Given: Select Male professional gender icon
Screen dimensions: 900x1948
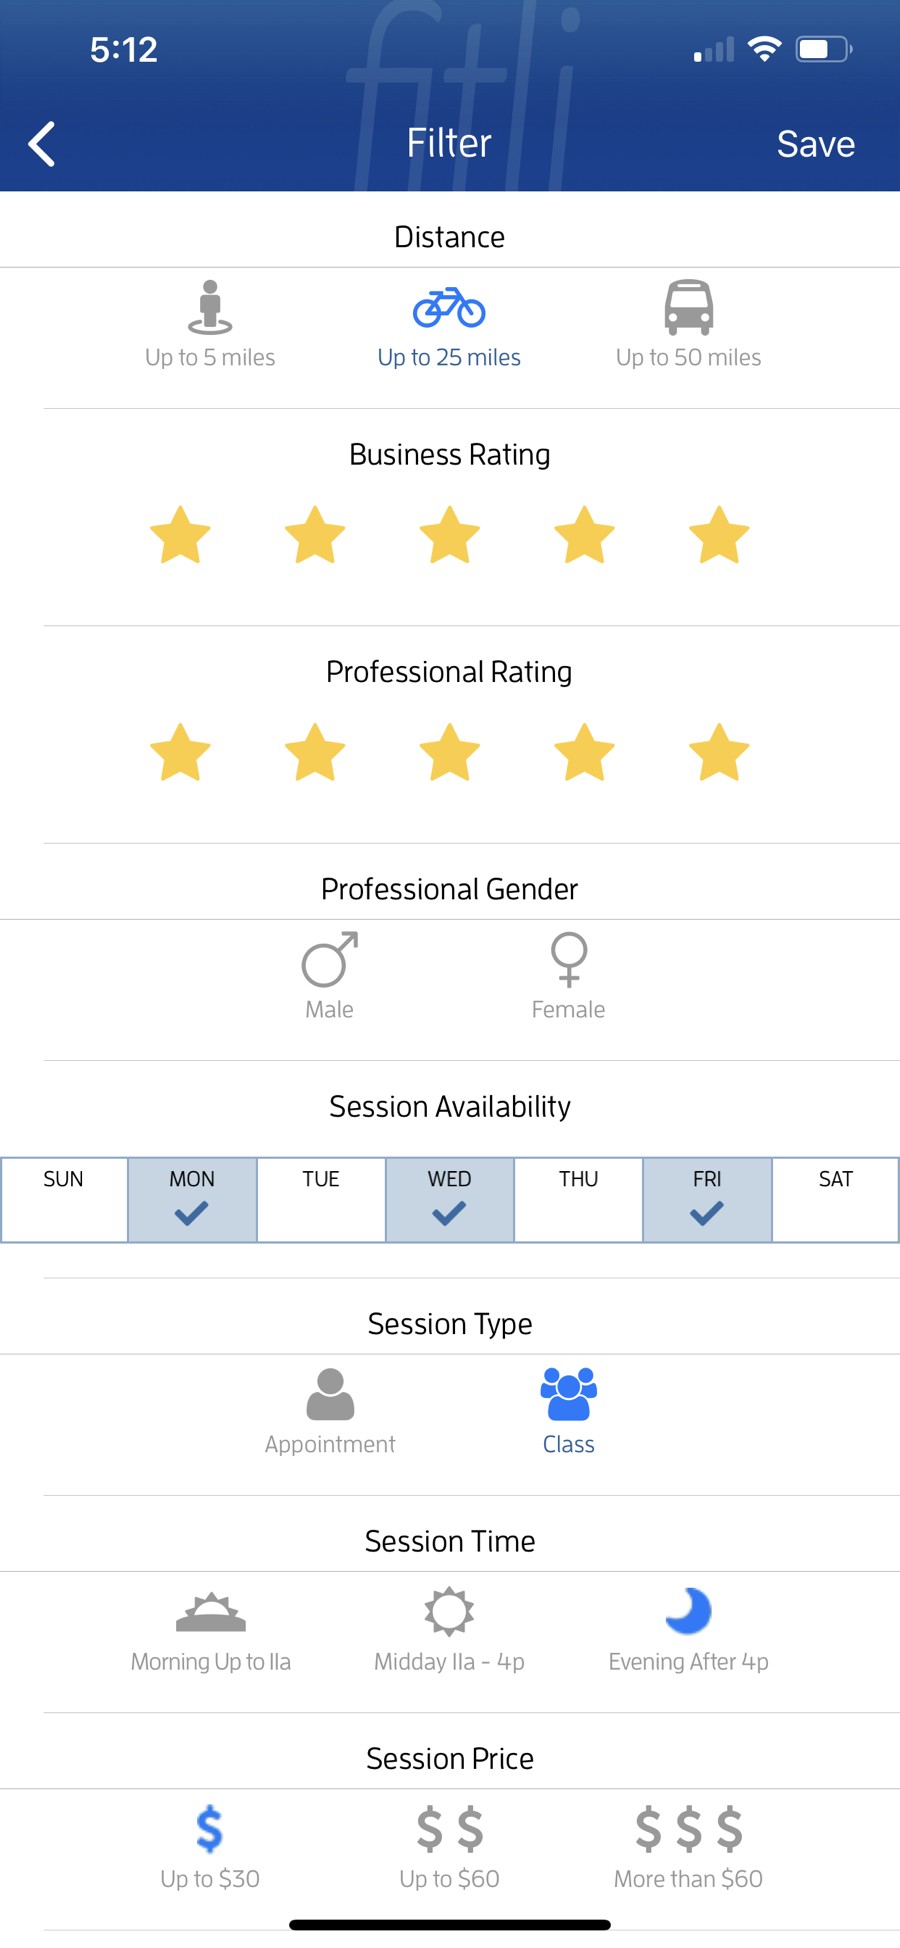Looking at the screenshot, I should pyautogui.click(x=329, y=960).
